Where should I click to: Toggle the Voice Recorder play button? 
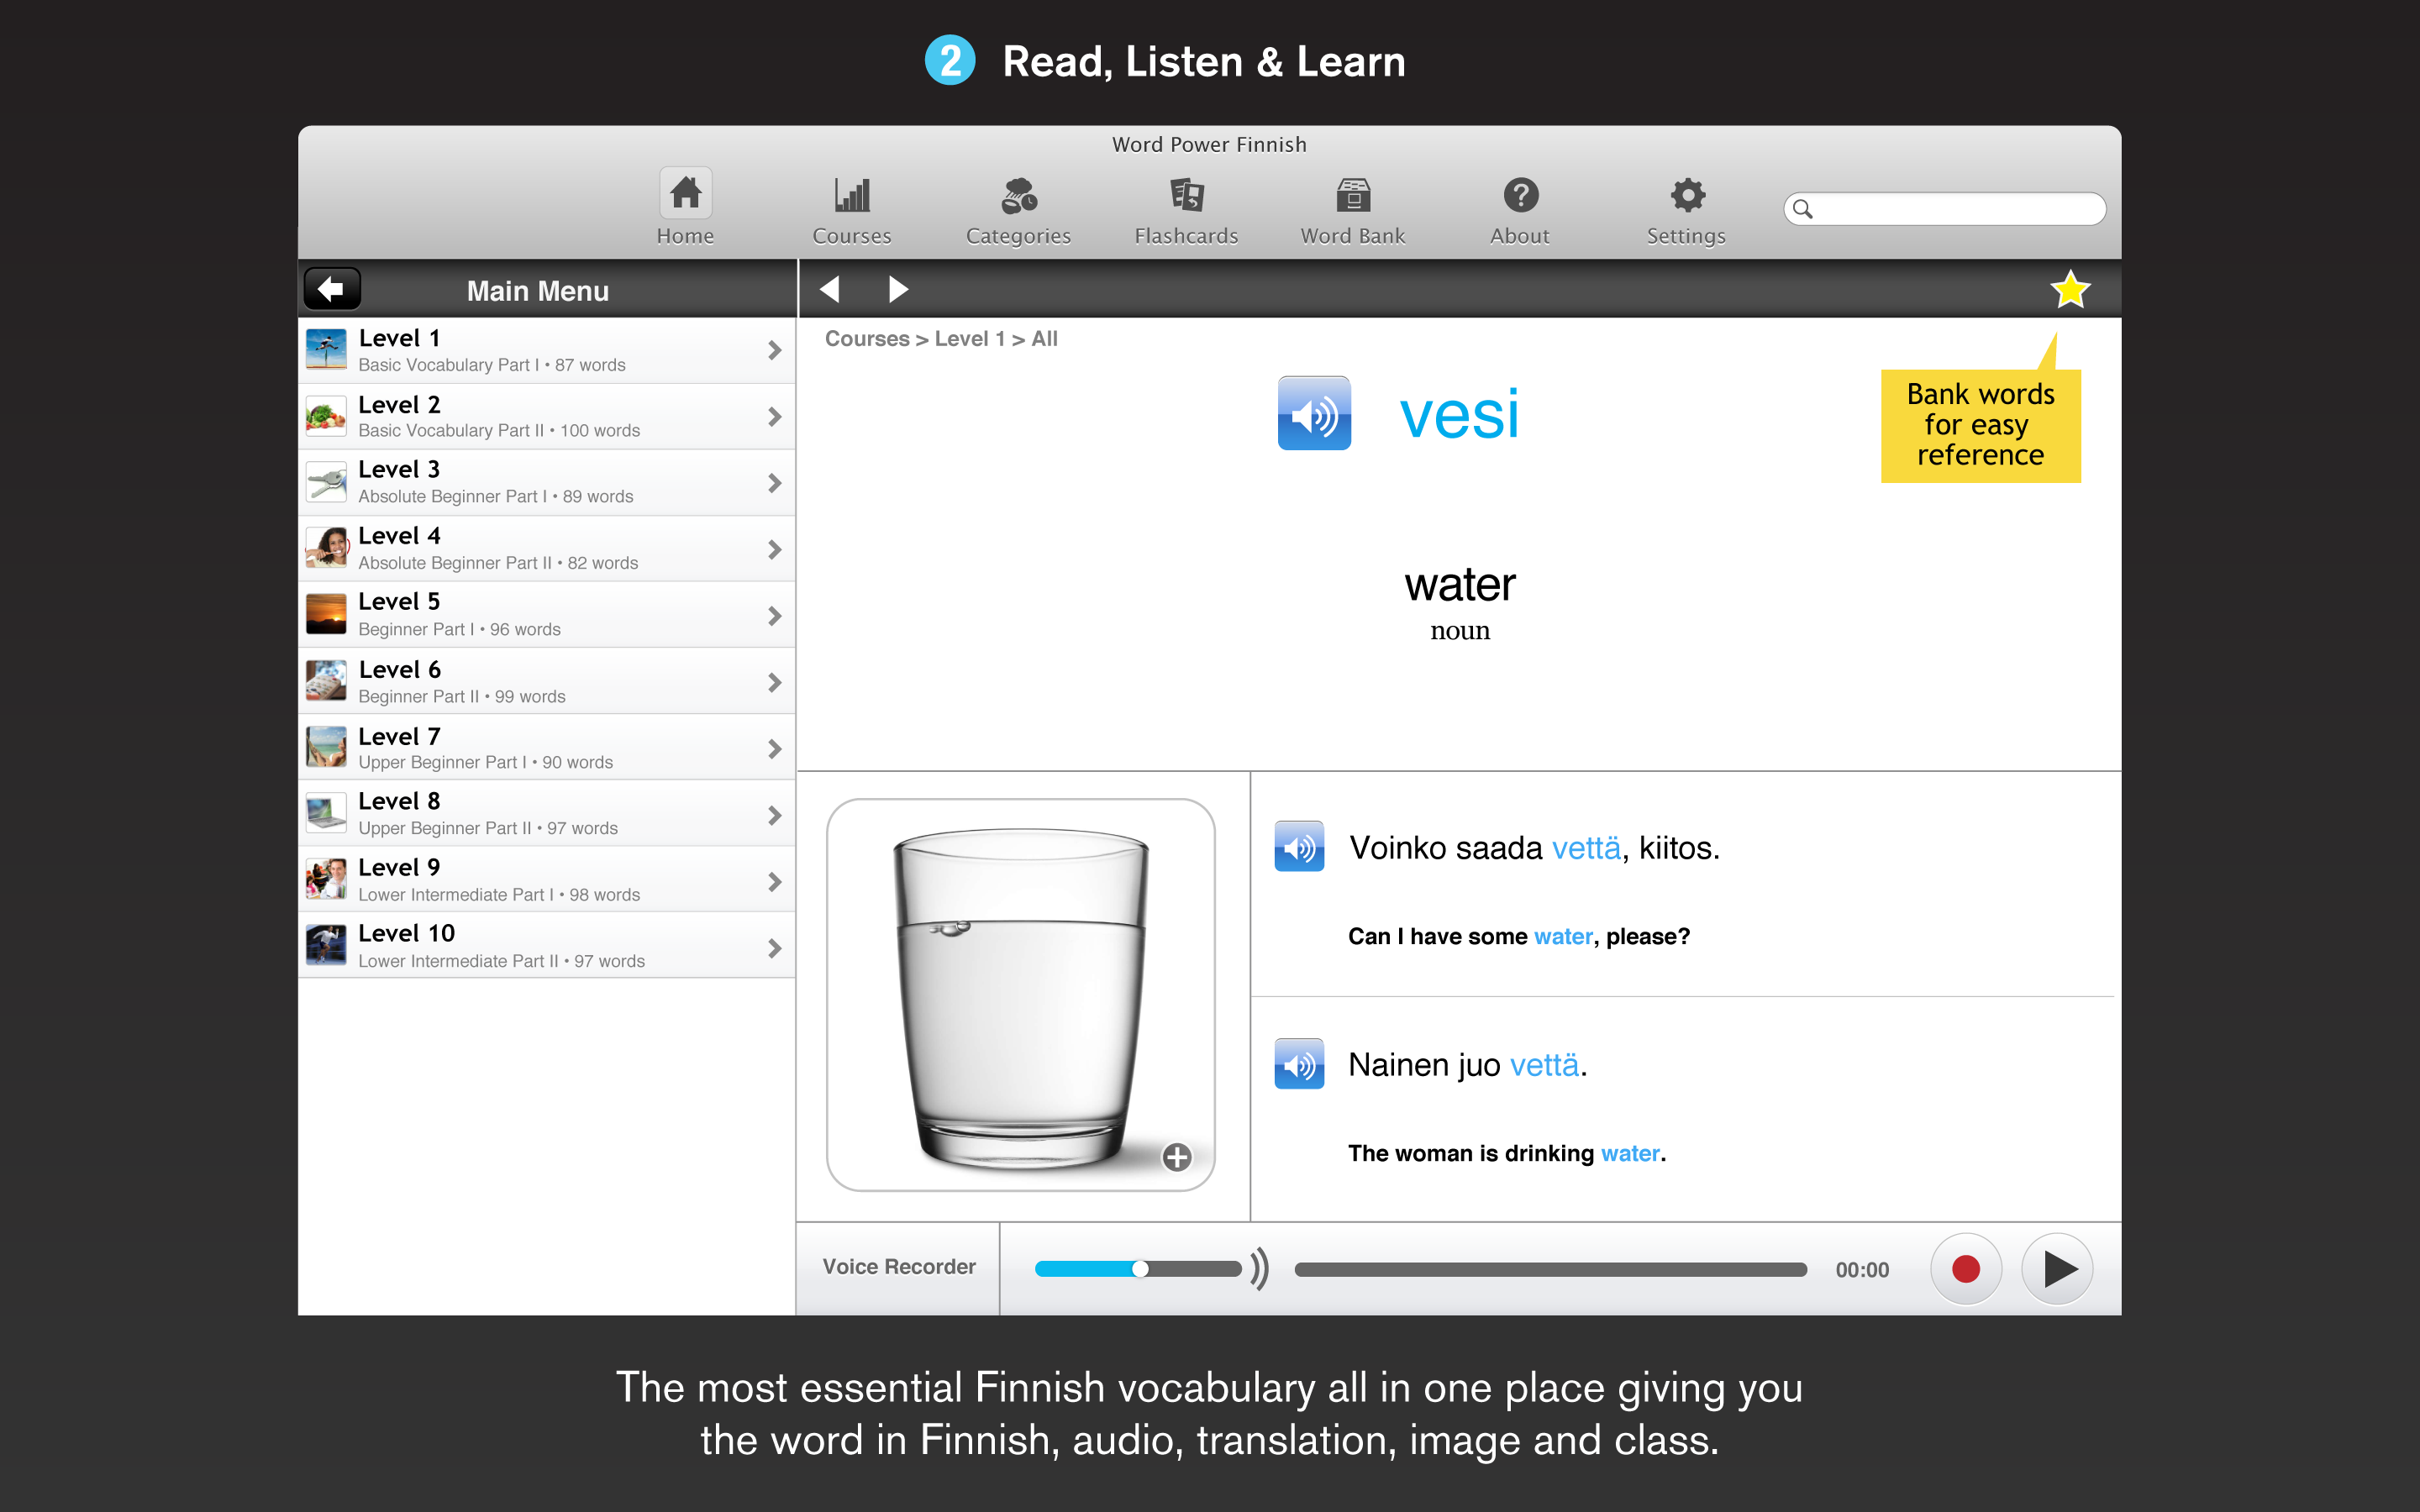click(2056, 1267)
